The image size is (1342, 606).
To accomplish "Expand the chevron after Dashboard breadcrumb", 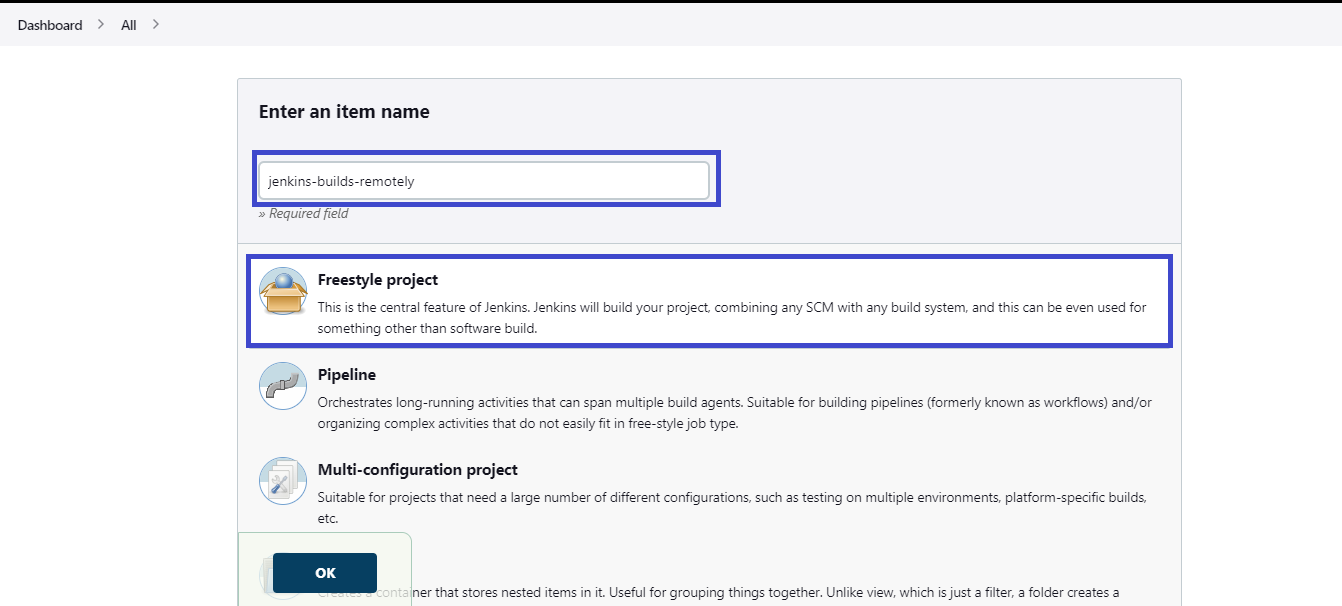I will 99,24.
